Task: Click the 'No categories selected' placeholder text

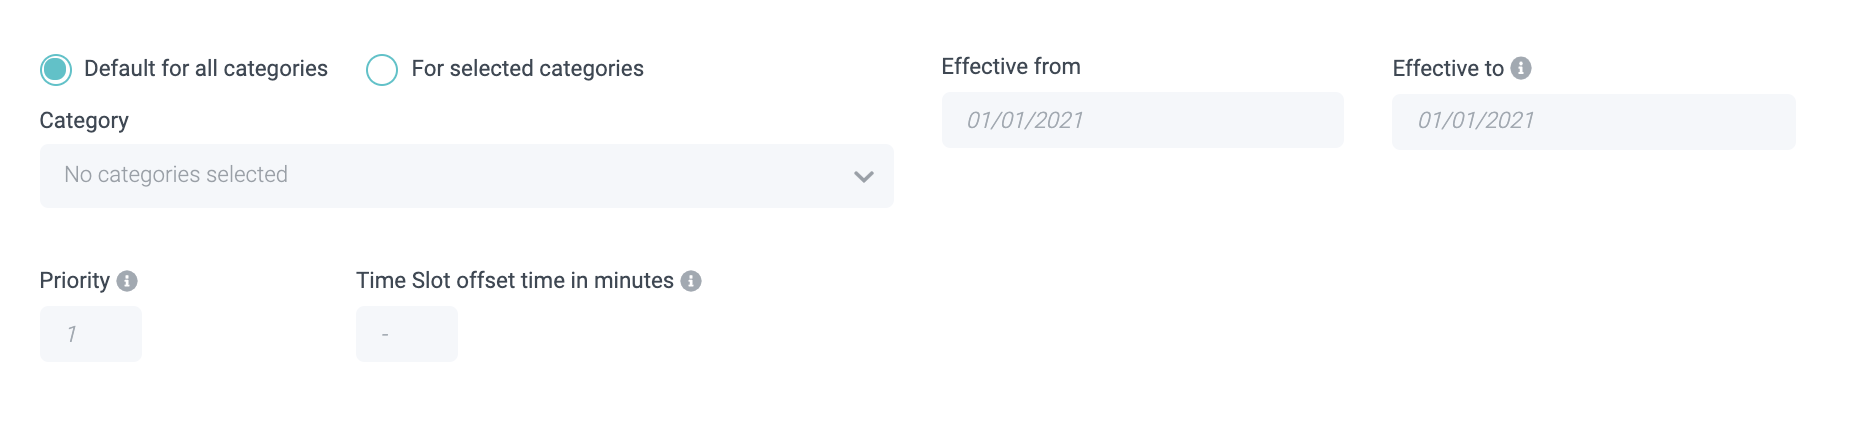Action: pos(176,175)
